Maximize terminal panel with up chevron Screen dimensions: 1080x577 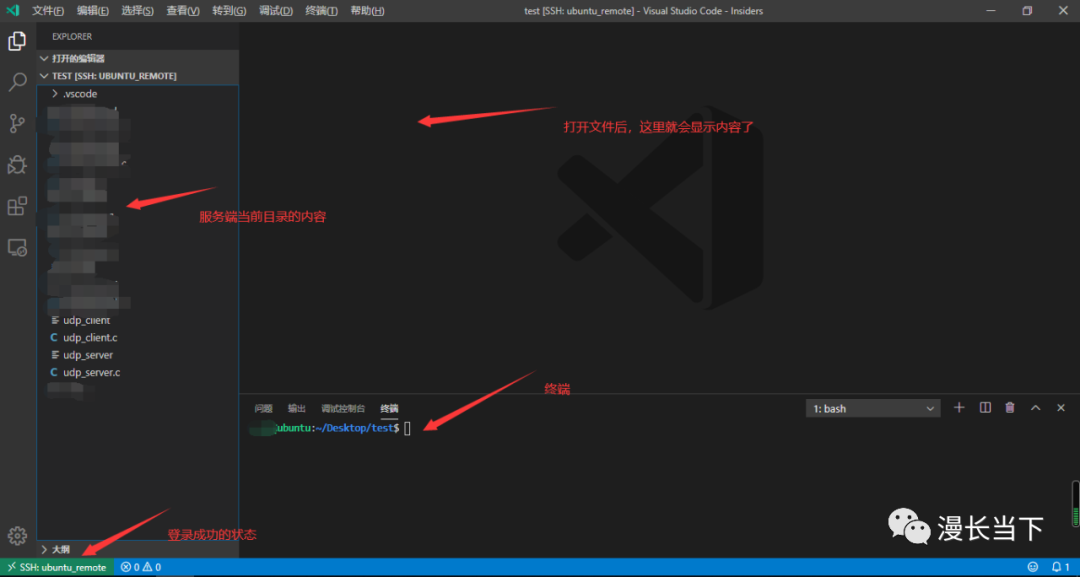(1036, 408)
